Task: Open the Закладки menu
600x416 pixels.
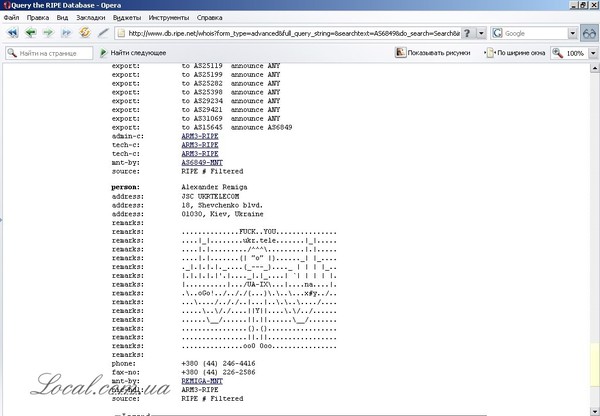Action: (91, 18)
